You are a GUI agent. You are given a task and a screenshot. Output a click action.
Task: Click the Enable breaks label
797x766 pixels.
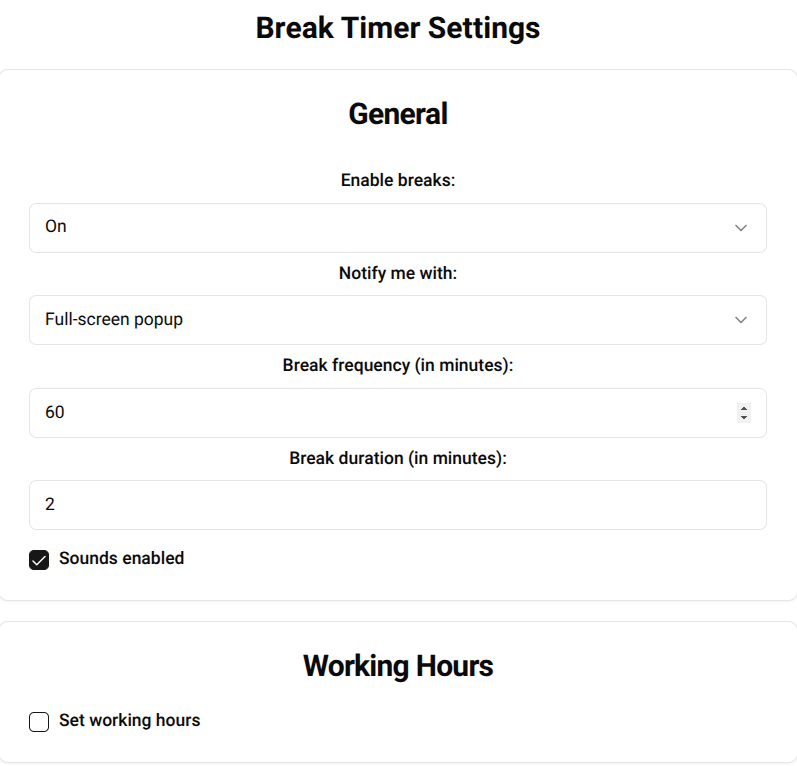tap(397, 181)
